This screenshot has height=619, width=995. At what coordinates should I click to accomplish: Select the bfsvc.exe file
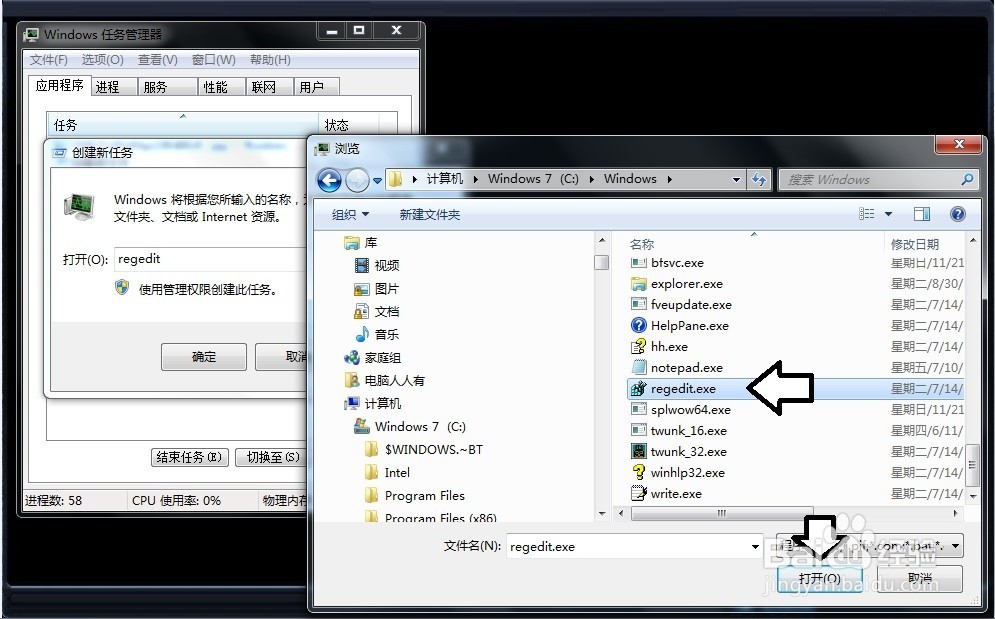point(668,263)
